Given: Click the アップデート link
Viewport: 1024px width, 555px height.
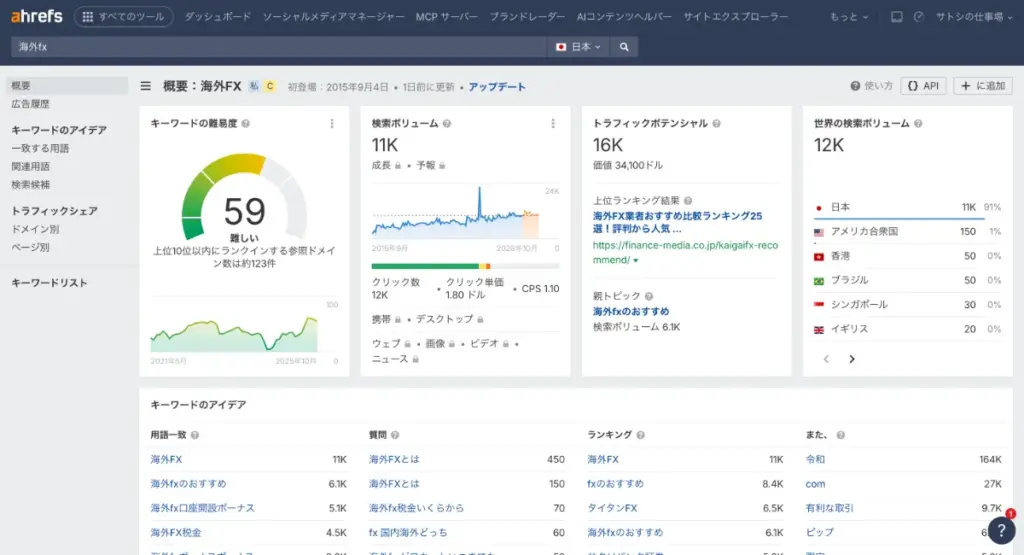Looking at the screenshot, I should click(497, 87).
